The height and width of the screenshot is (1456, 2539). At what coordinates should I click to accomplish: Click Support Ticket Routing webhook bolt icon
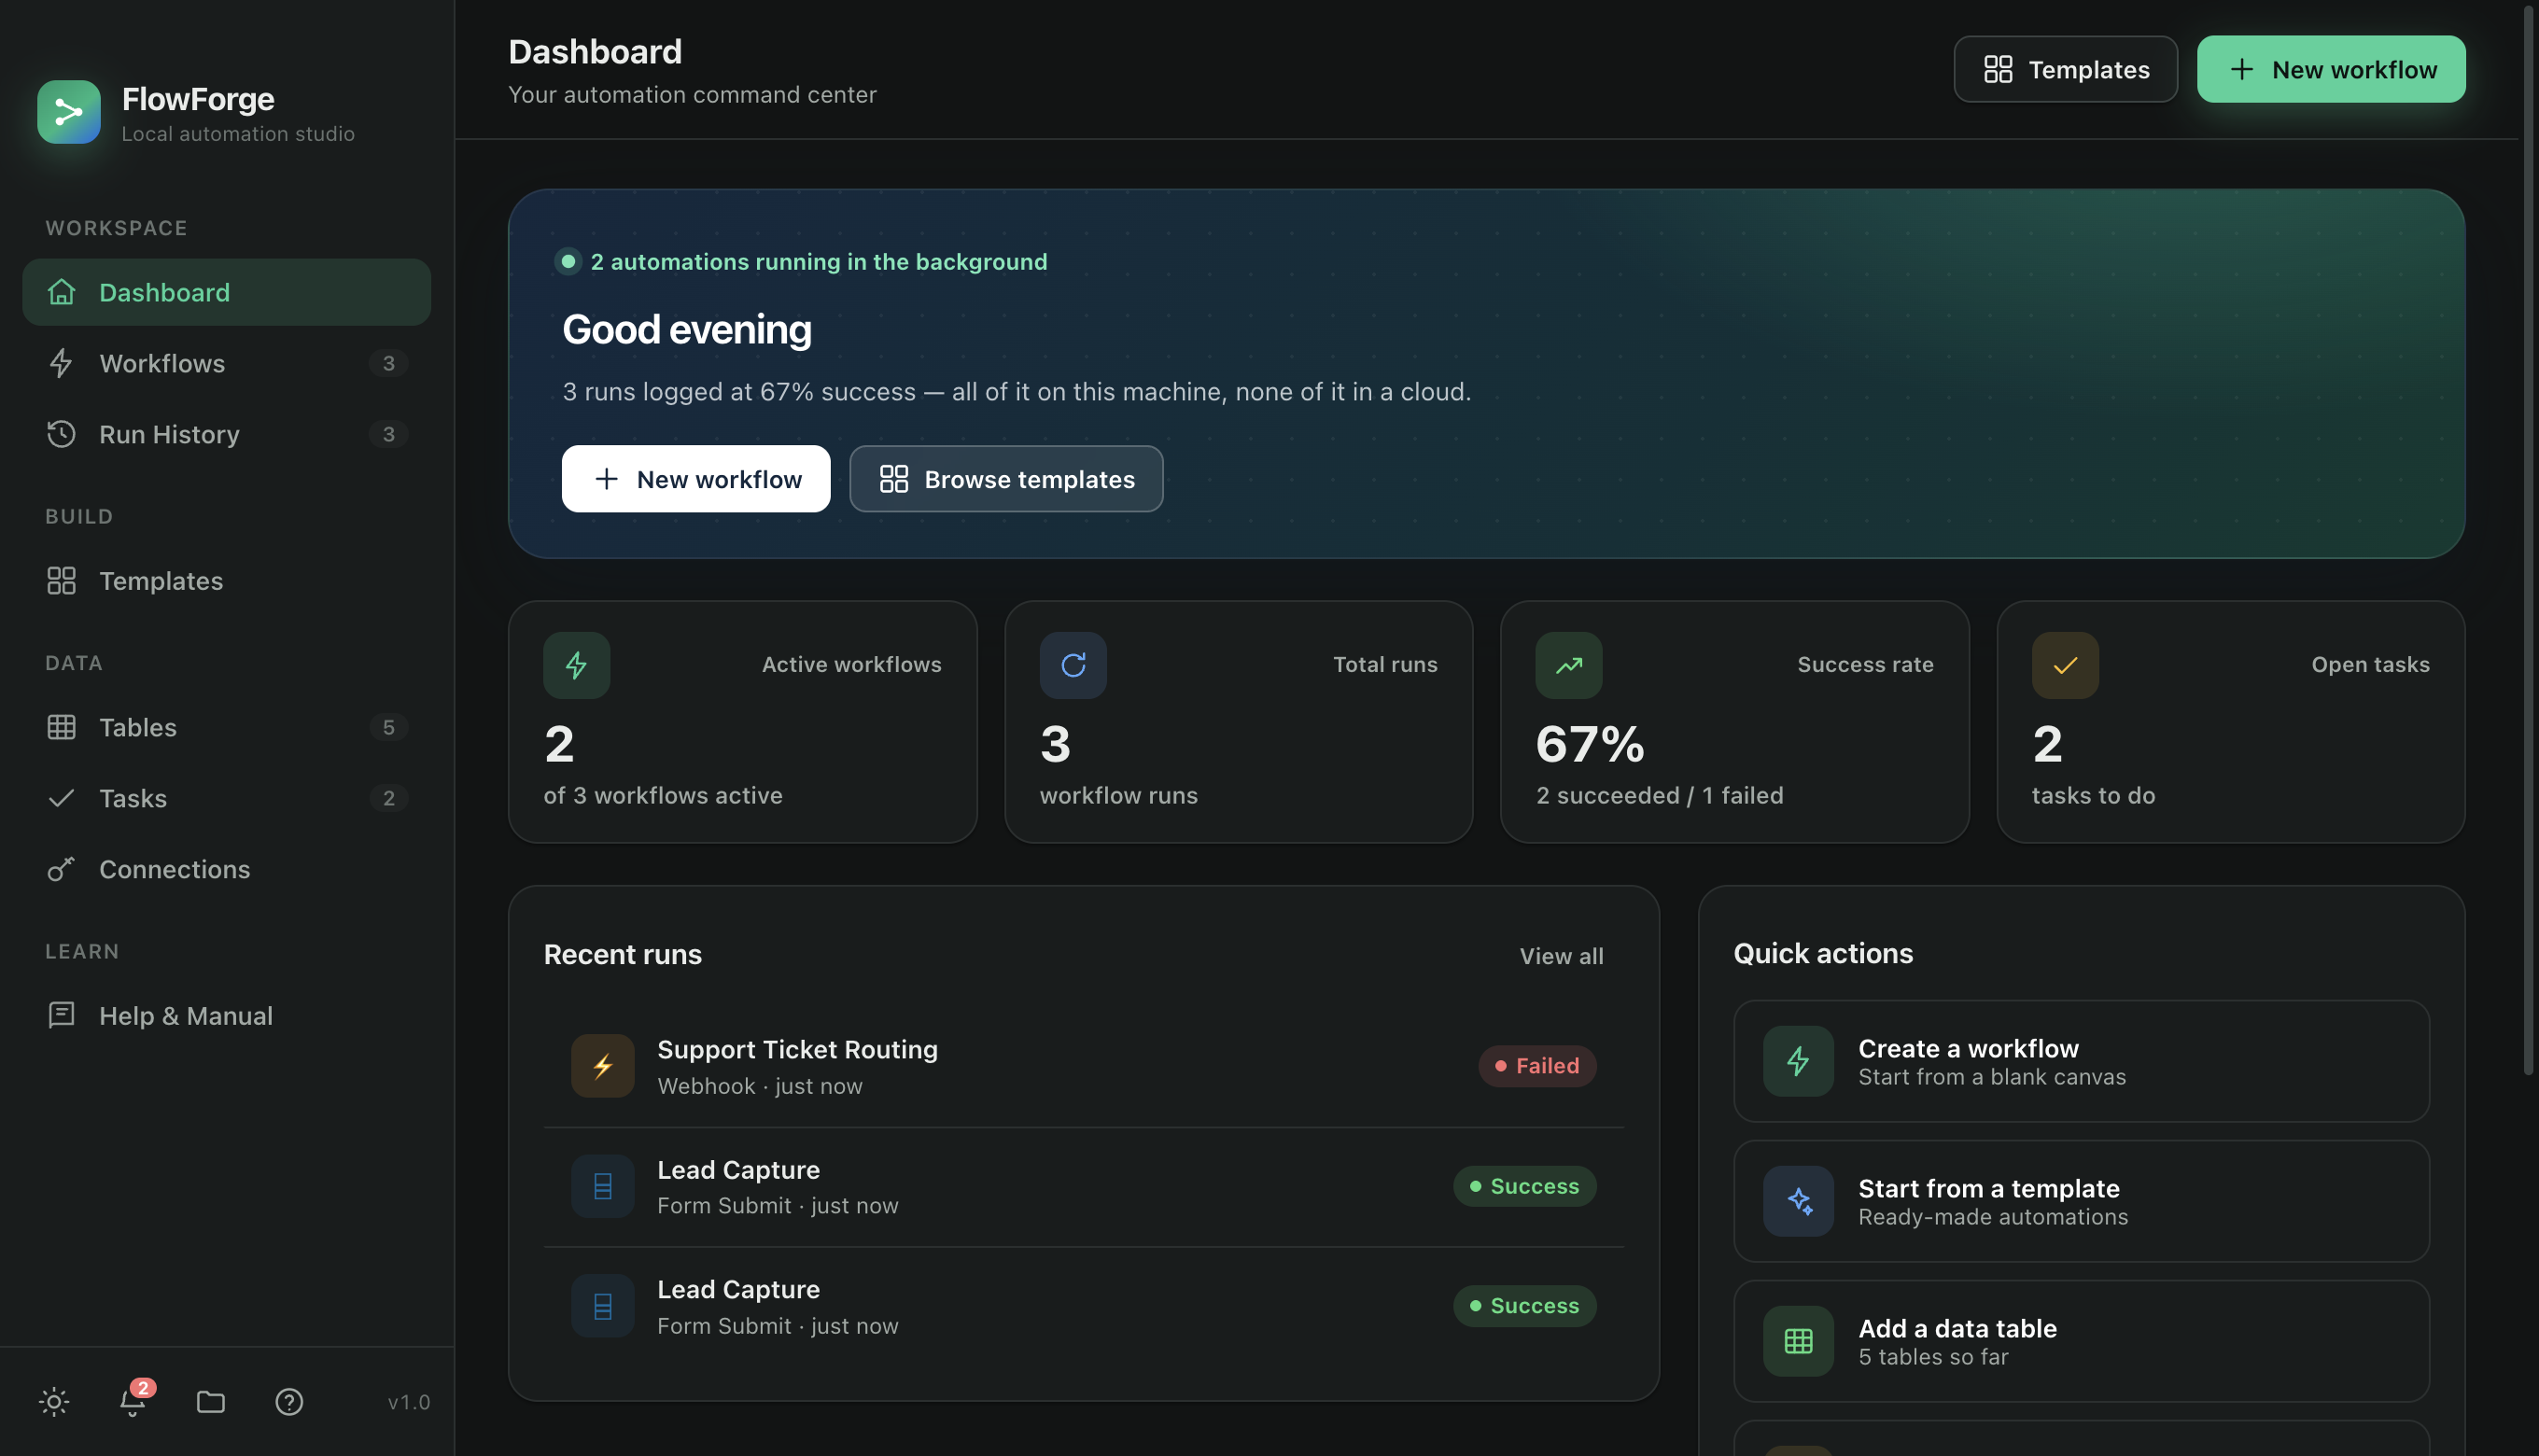pos(603,1066)
